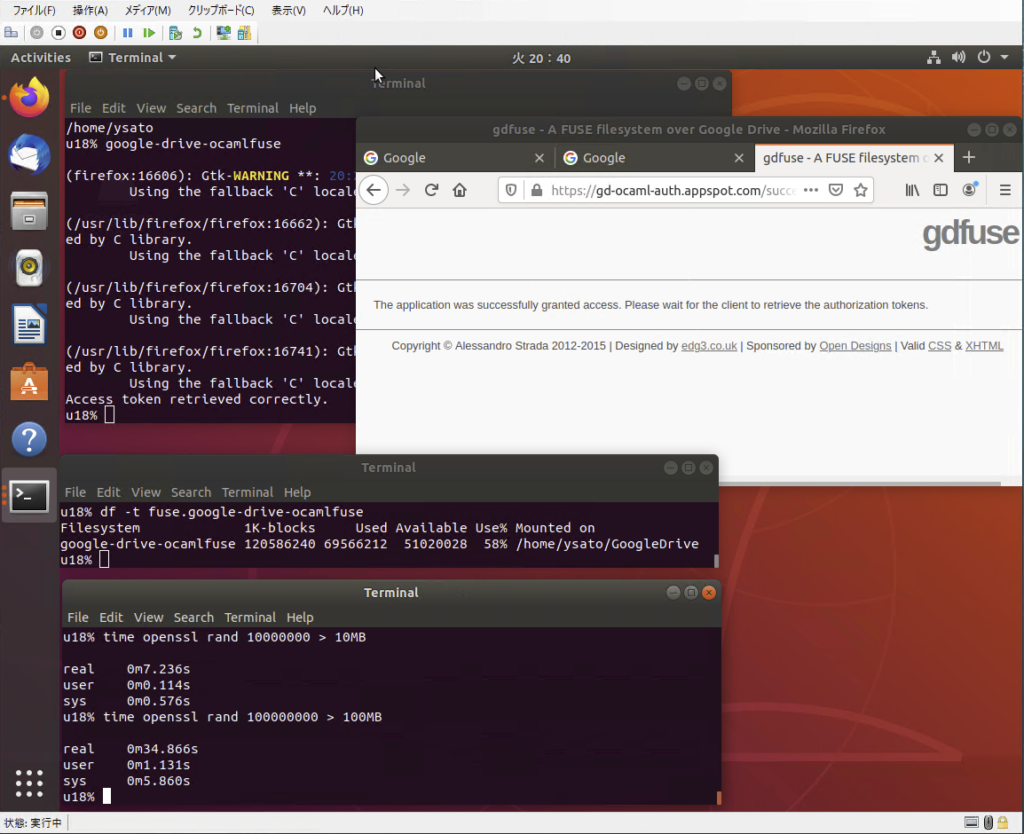Bookmark this page with the star icon
The width and height of the screenshot is (1024, 834).
[x=860, y=190]
